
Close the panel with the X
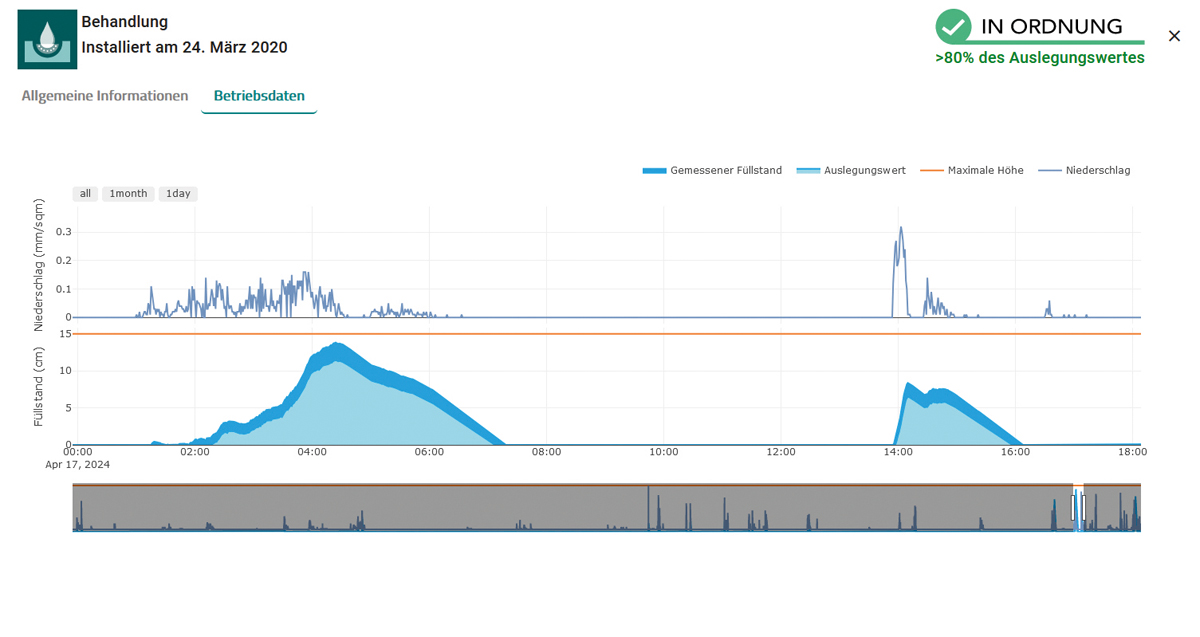[1174, 36]
